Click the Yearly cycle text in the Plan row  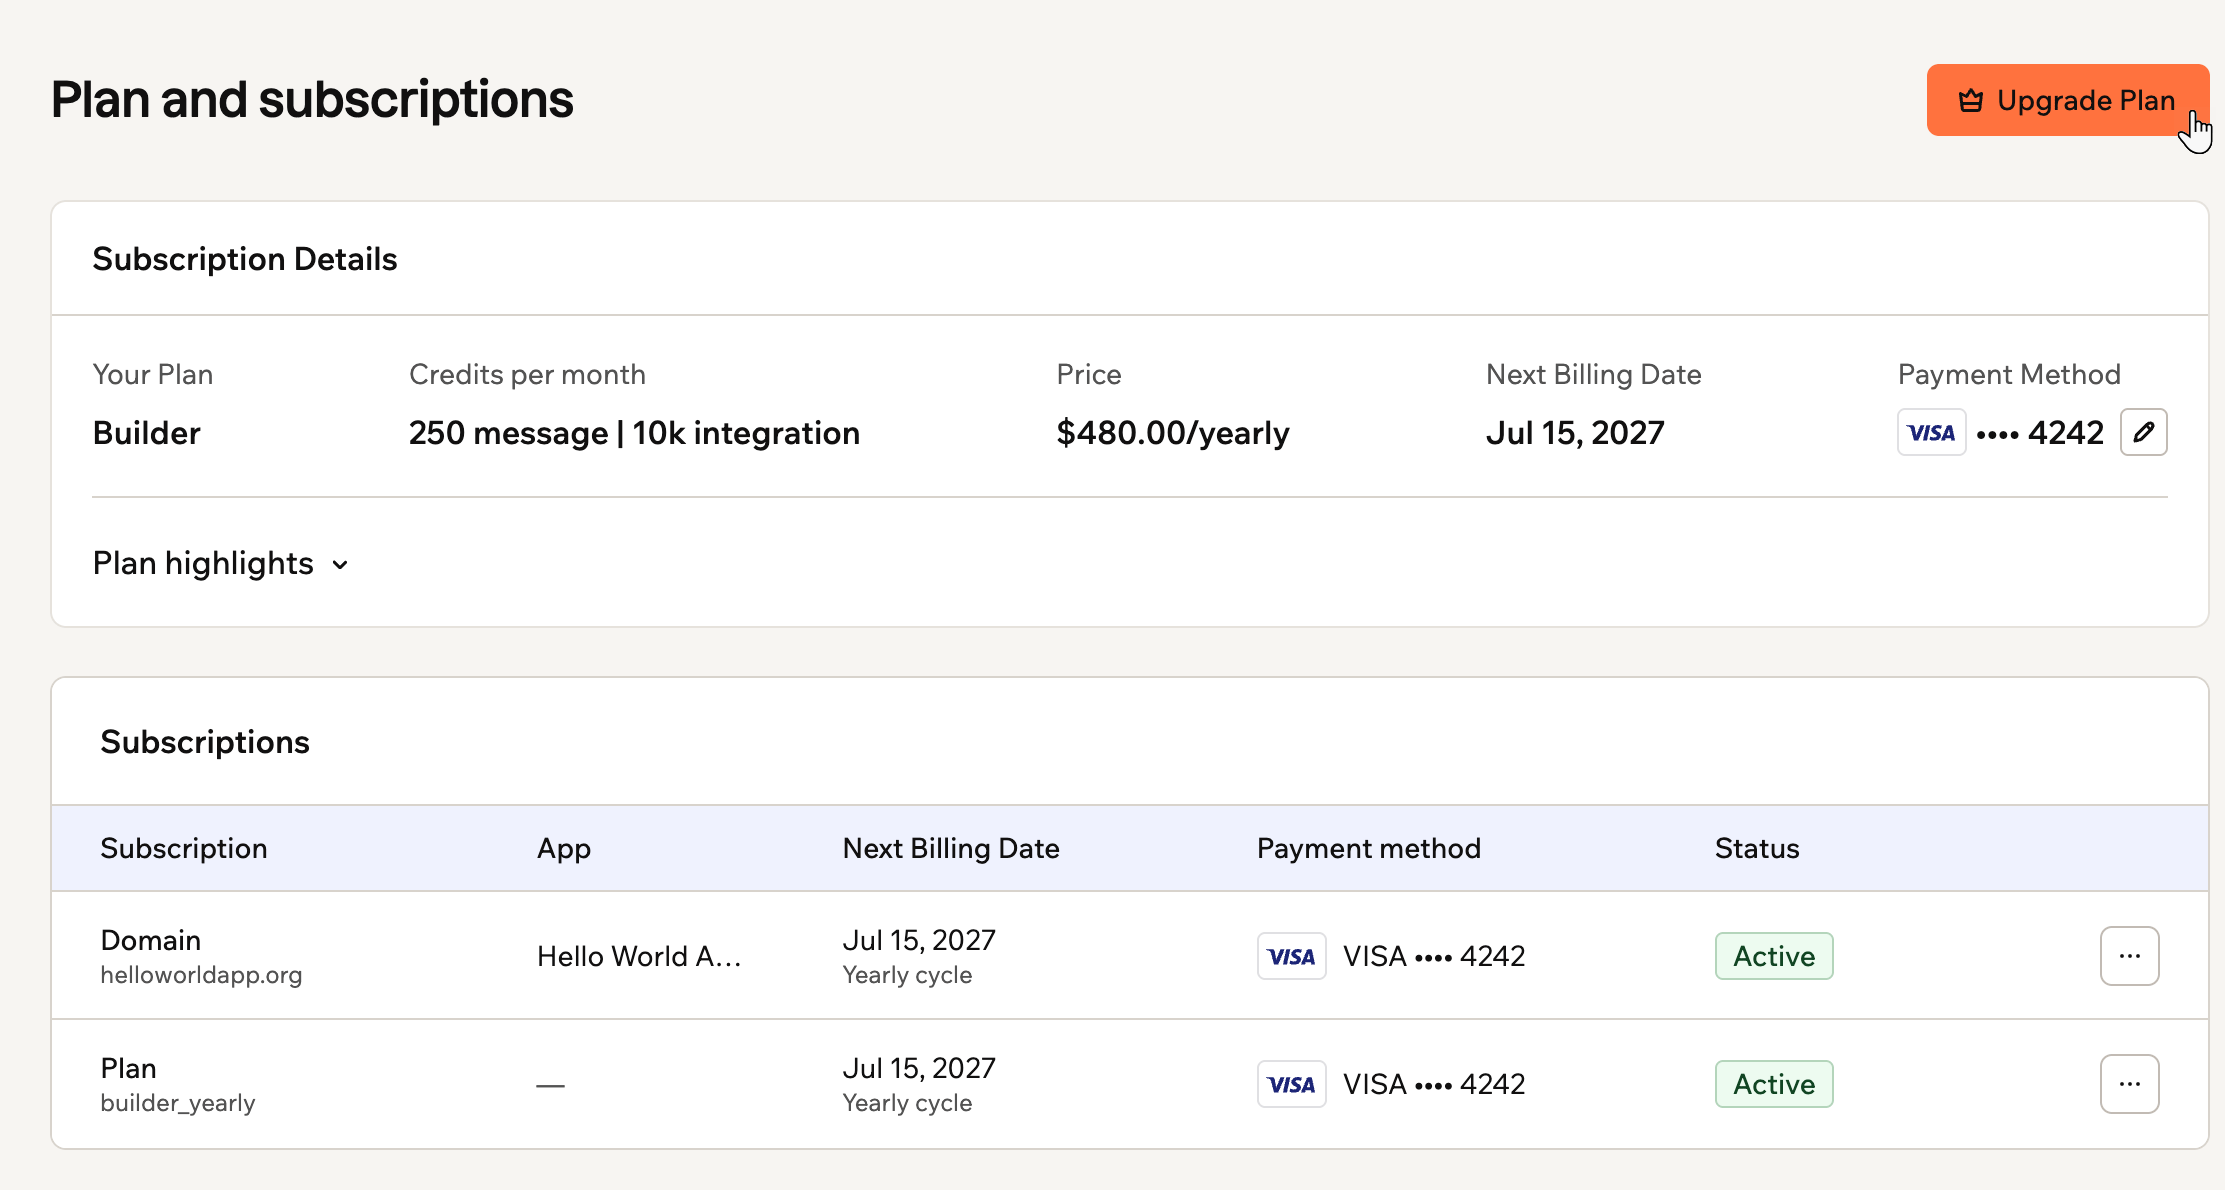907,1103
